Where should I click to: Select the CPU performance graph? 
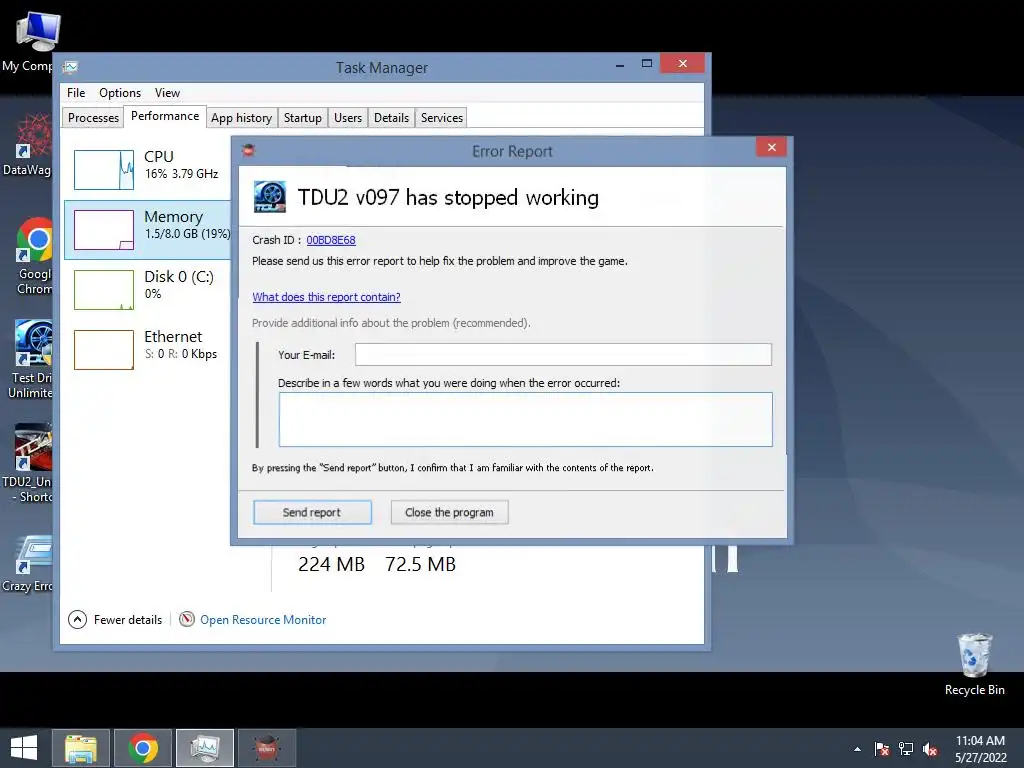104,170
